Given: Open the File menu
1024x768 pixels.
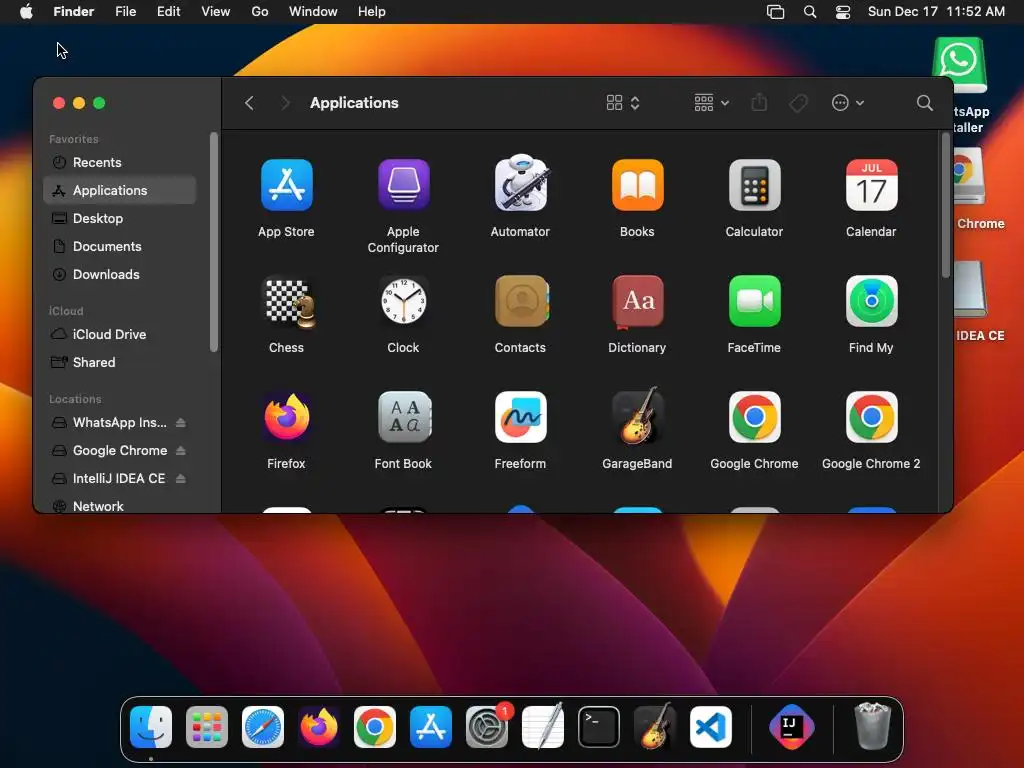Looking at the screenshot, I should 125,12.
